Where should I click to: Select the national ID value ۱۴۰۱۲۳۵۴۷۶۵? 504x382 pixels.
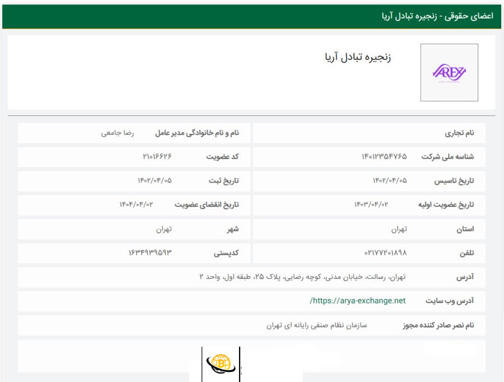[384, 156]
